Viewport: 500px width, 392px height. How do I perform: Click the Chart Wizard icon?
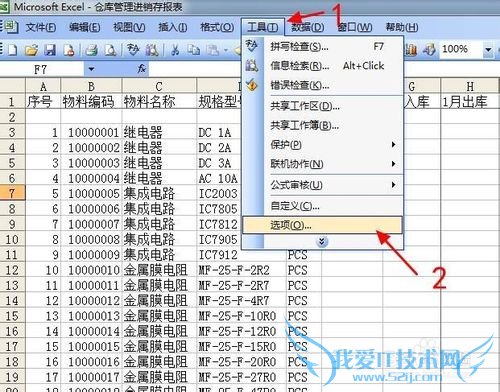click(411, 50)
